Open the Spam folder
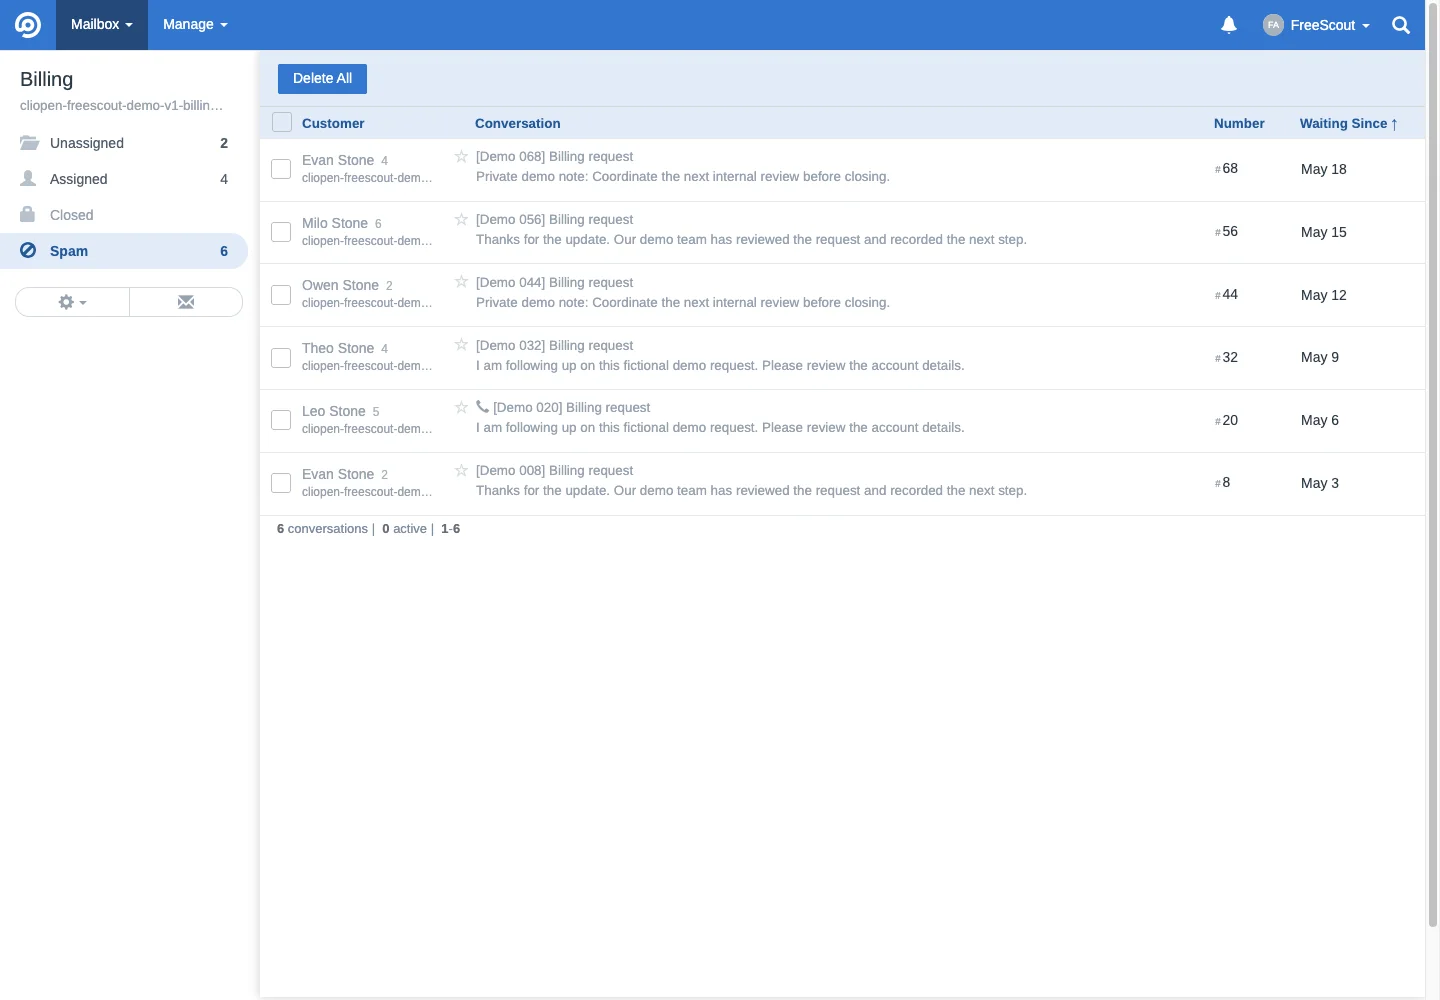 [124, 251]
